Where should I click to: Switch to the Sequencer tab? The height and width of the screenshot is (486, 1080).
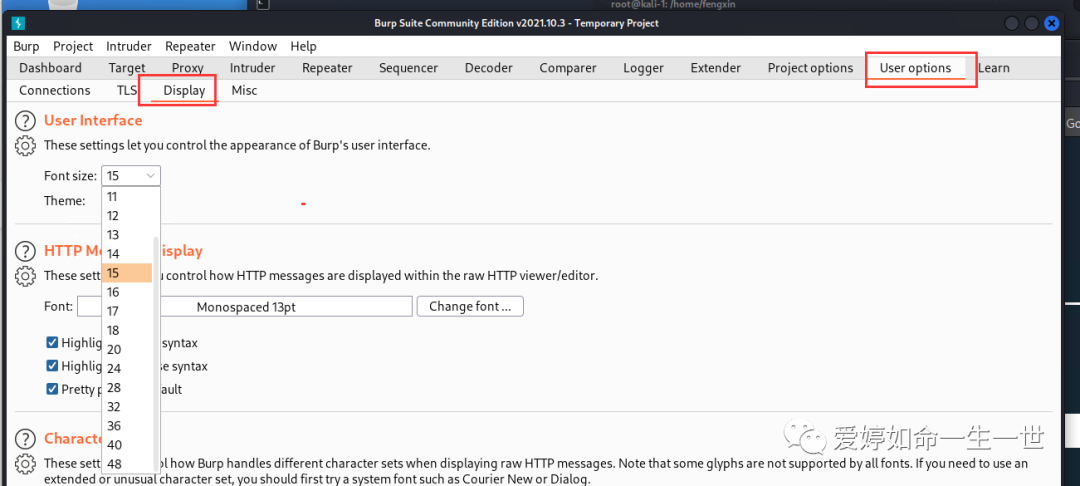click(x=408, y=67)
